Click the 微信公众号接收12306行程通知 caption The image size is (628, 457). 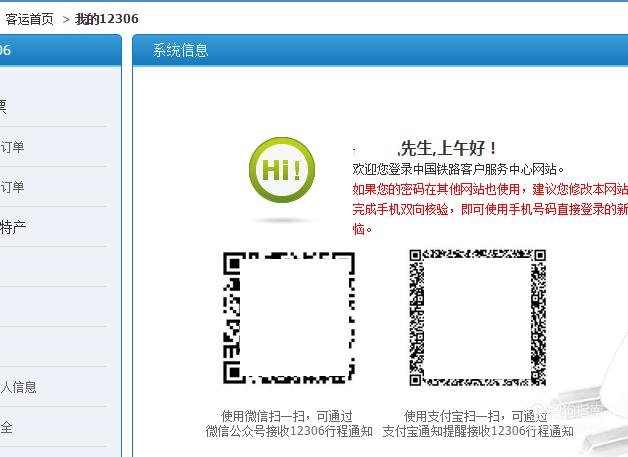[x=289, y=431]
